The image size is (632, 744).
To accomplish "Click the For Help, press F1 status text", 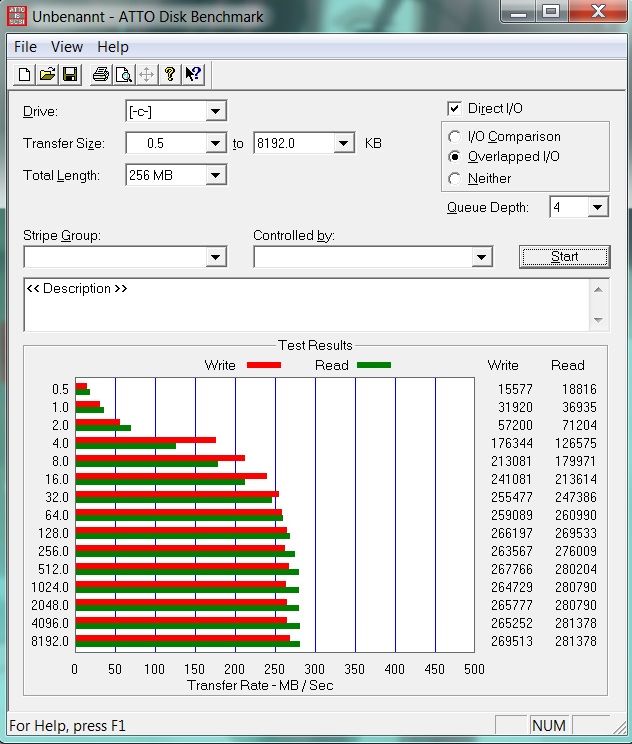I will coord(67,725).
